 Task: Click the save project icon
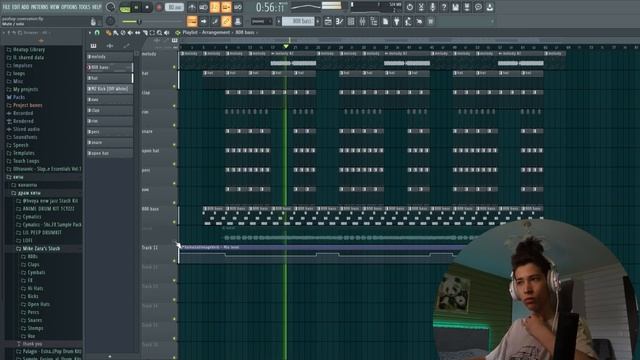click(x=456, y=7)
